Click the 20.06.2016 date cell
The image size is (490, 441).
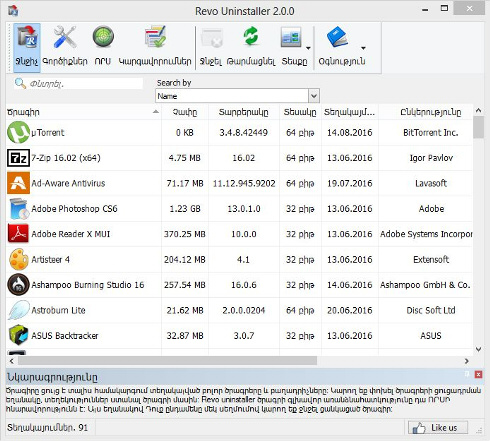point(350,310)
